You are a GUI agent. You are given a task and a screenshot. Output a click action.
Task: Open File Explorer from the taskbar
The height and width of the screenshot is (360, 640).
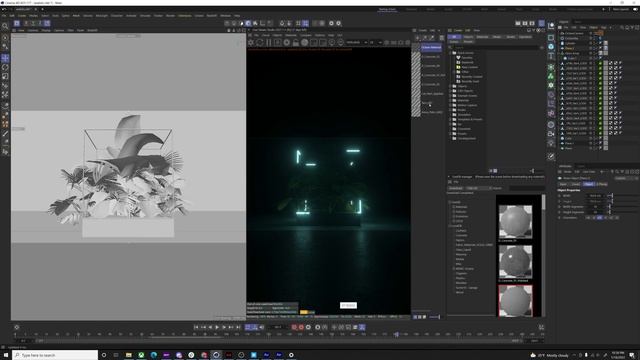click(x=129, y=355)
